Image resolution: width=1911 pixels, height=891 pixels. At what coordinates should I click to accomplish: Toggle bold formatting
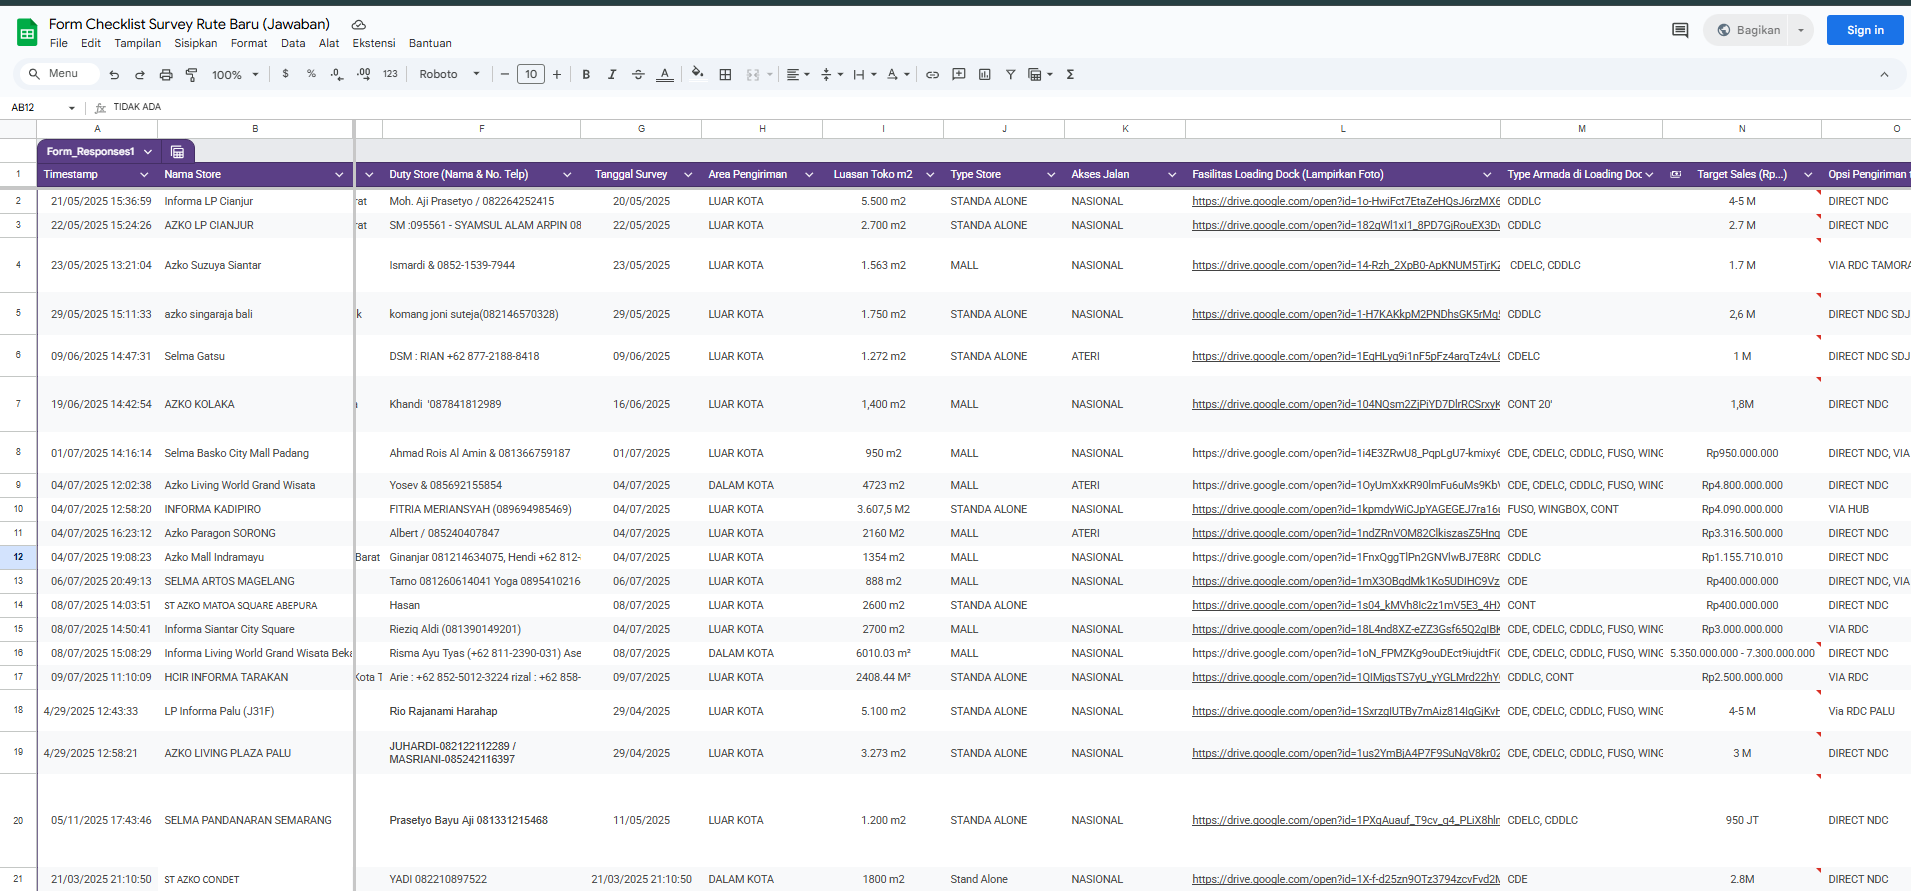coord(586,75)
